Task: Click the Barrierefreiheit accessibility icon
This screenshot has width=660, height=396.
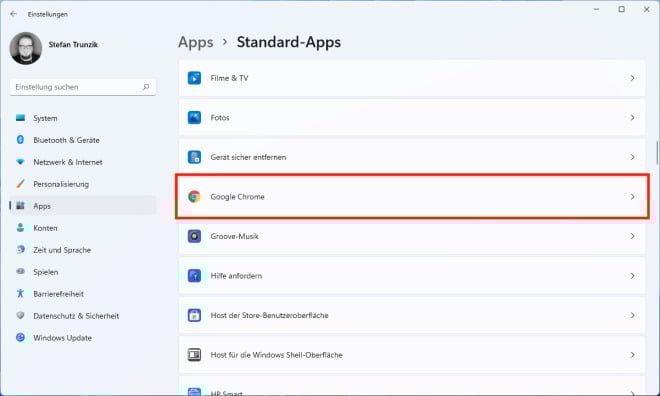Action: click(20, 293)
